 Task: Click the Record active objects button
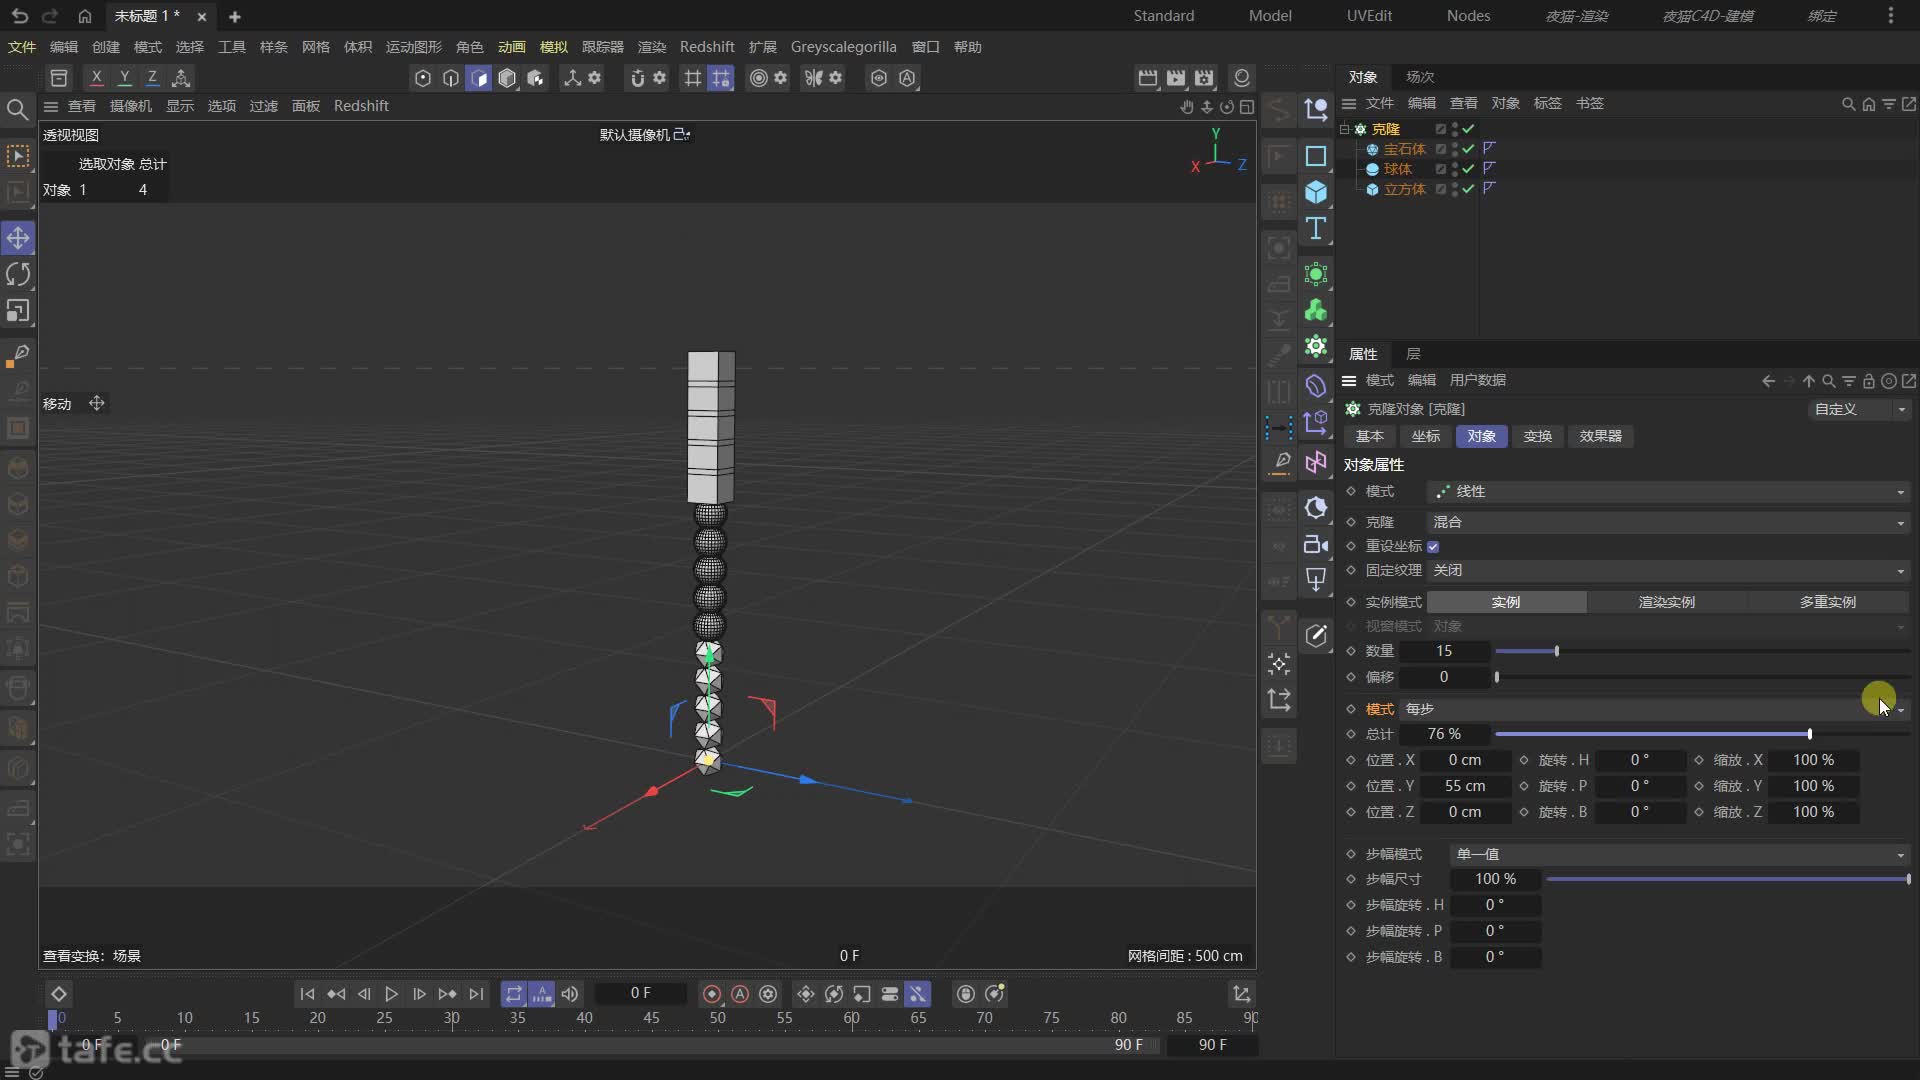coord(712,994)
